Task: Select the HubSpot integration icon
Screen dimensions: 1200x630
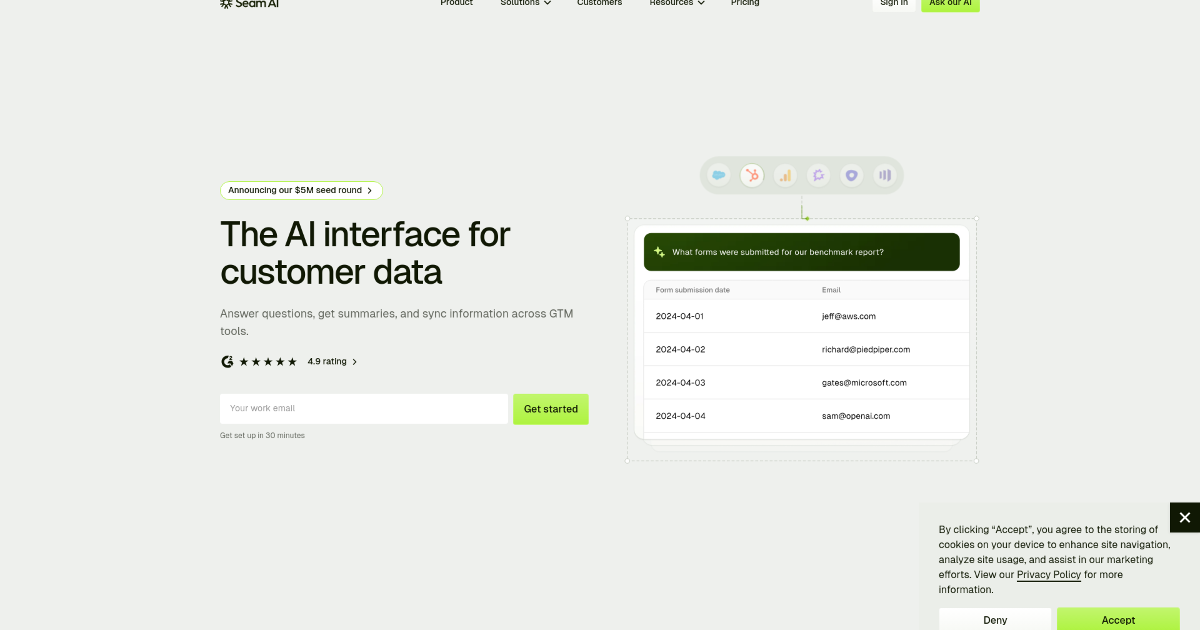Action: tap(752, 175)
